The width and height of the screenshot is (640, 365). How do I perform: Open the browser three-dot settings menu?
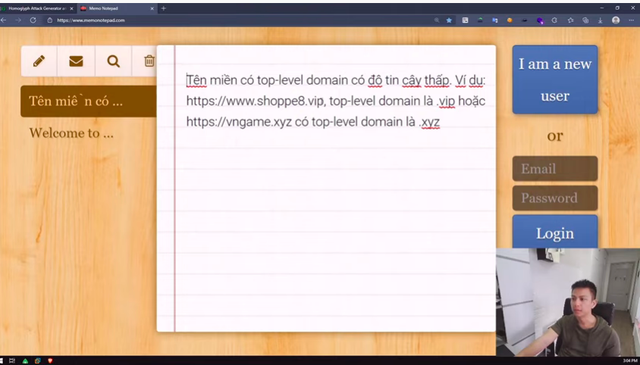631,20
